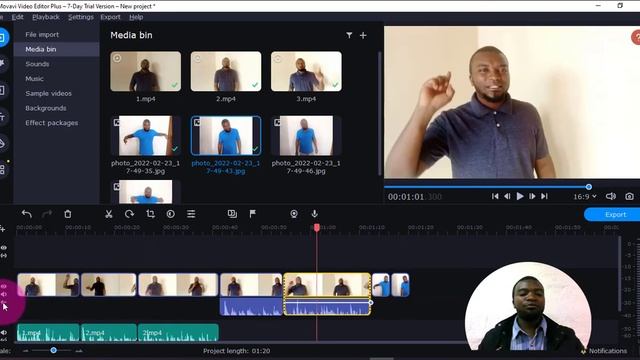Open the Export menu
The height and width of the screenshot is (360, 640).
110,17
